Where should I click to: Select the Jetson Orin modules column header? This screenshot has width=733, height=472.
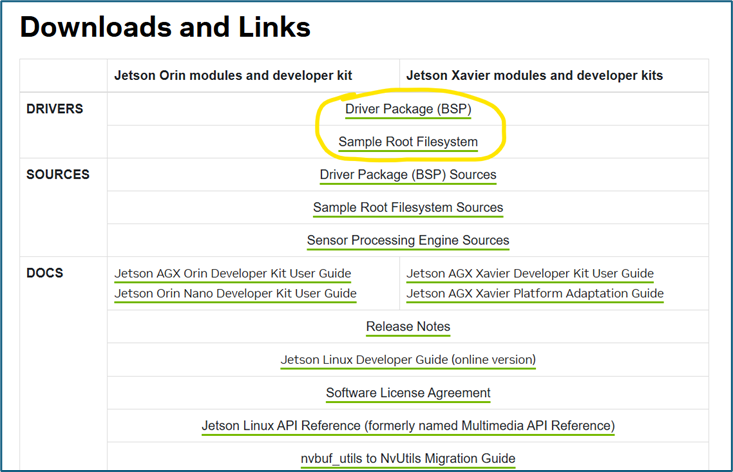pos(233,75)
